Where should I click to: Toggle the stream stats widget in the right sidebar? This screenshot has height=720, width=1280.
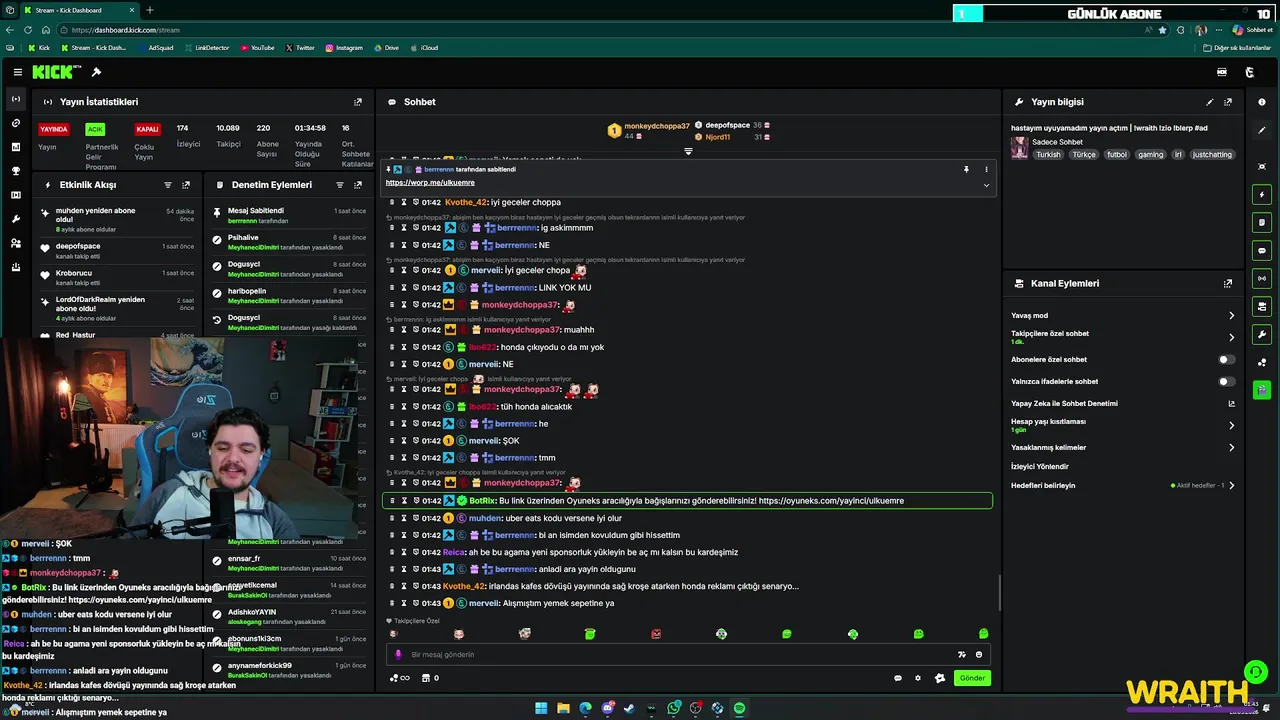[1262, 279]
